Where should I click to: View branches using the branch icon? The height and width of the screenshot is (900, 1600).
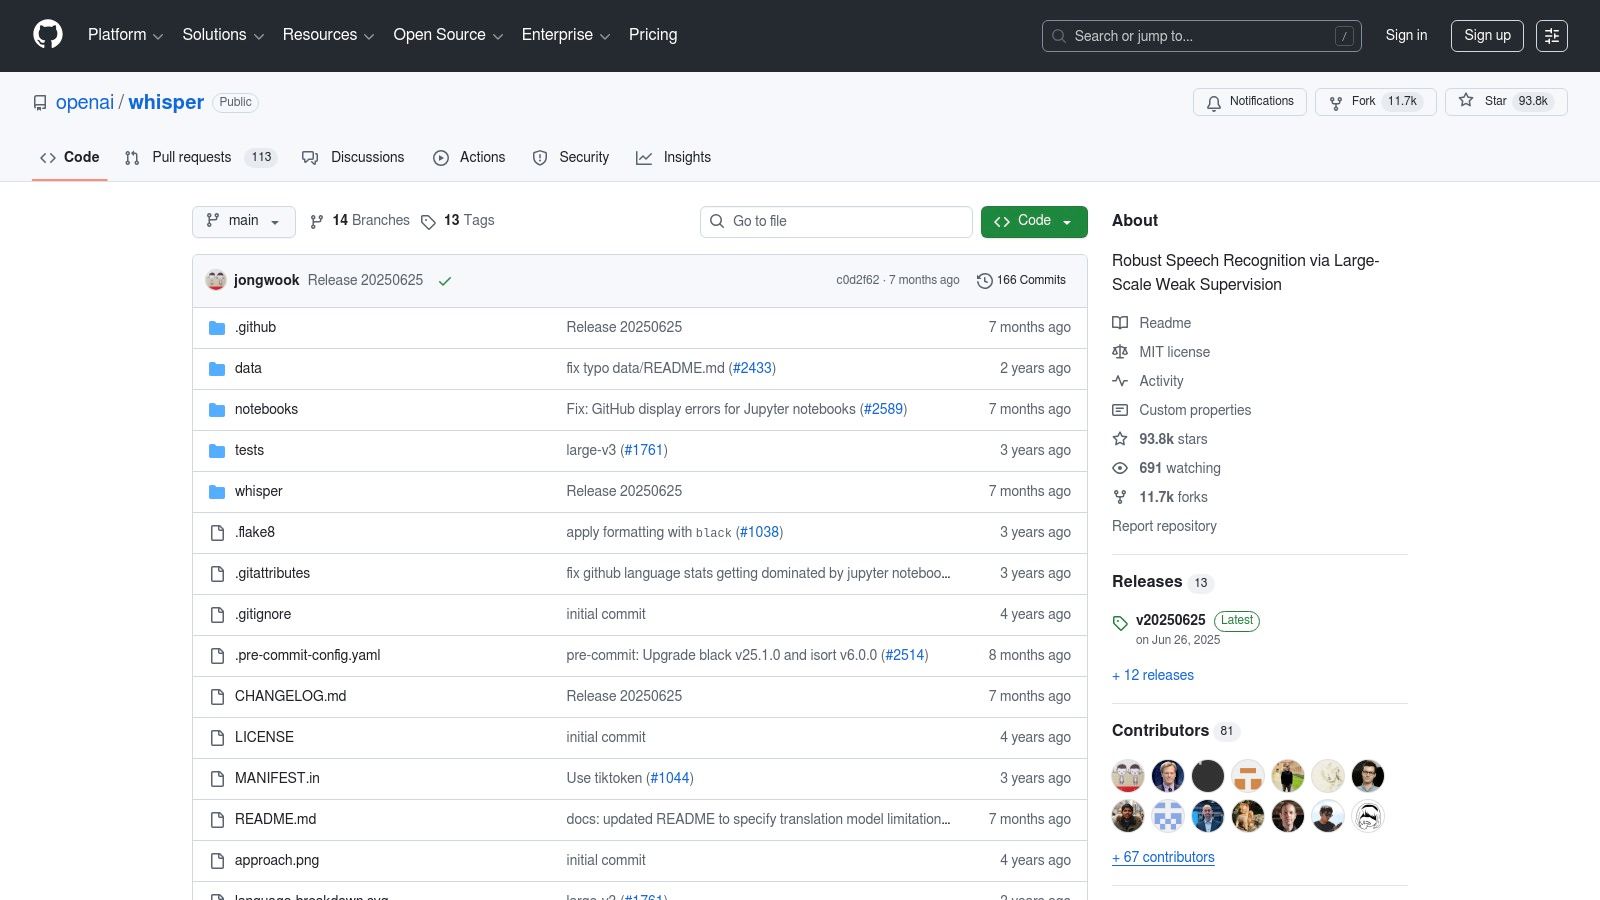pos(317,221)
